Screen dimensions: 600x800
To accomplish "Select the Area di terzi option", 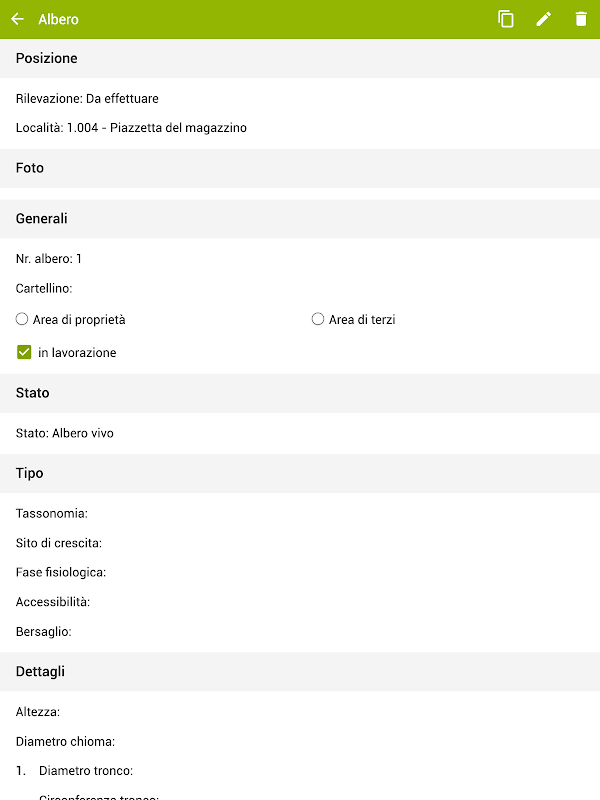I will [318, 320].
